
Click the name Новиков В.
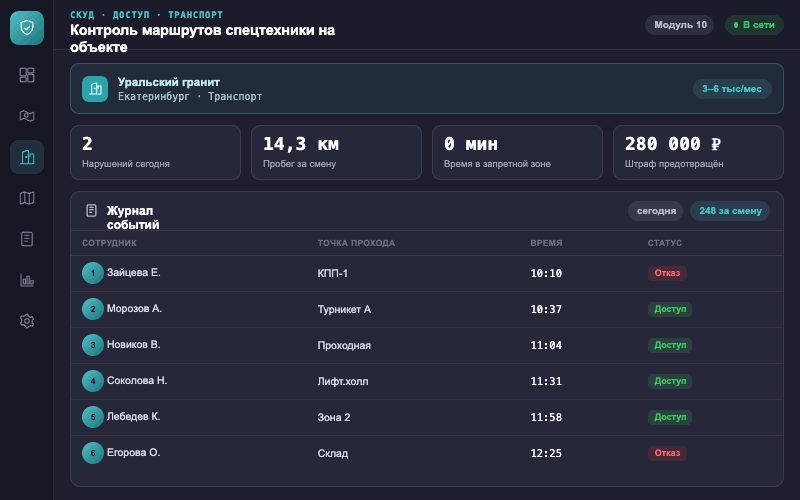pos(134,344)
